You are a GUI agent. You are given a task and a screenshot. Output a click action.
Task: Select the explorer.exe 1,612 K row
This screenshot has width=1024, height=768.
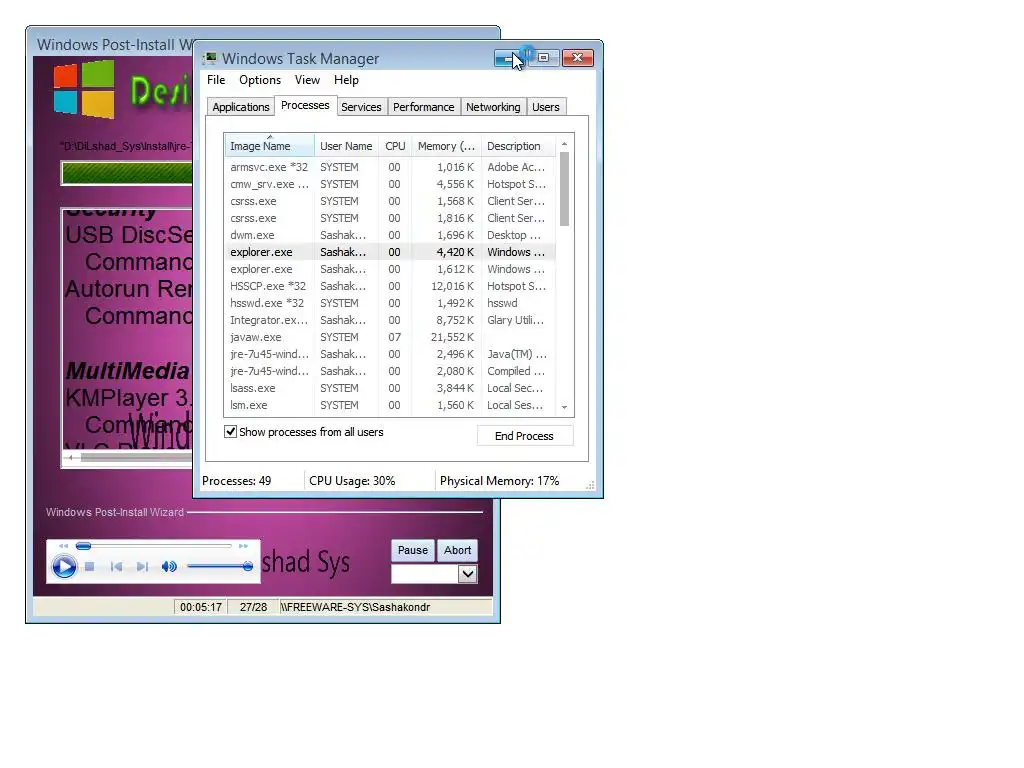point(390,269)
